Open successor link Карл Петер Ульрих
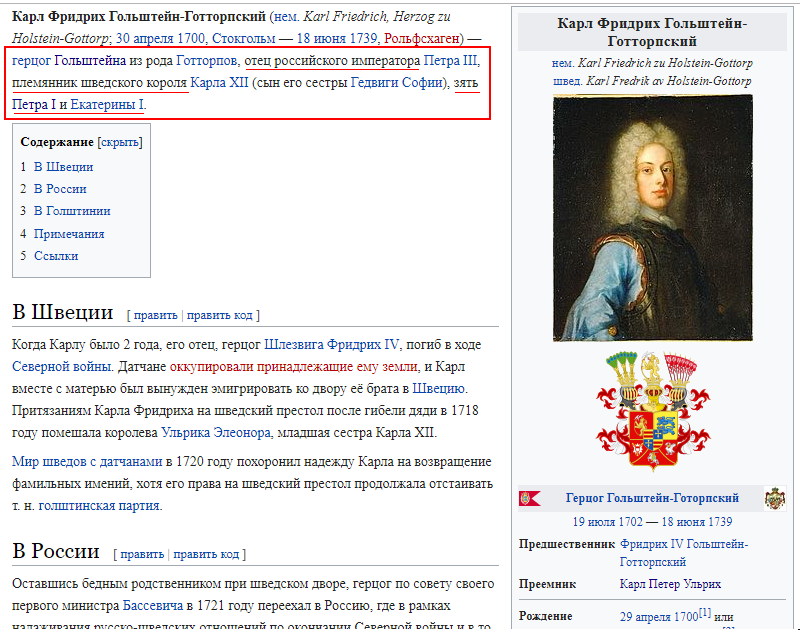Image resolution: width=800 pixels, height=632 pixels. [670, 584]
